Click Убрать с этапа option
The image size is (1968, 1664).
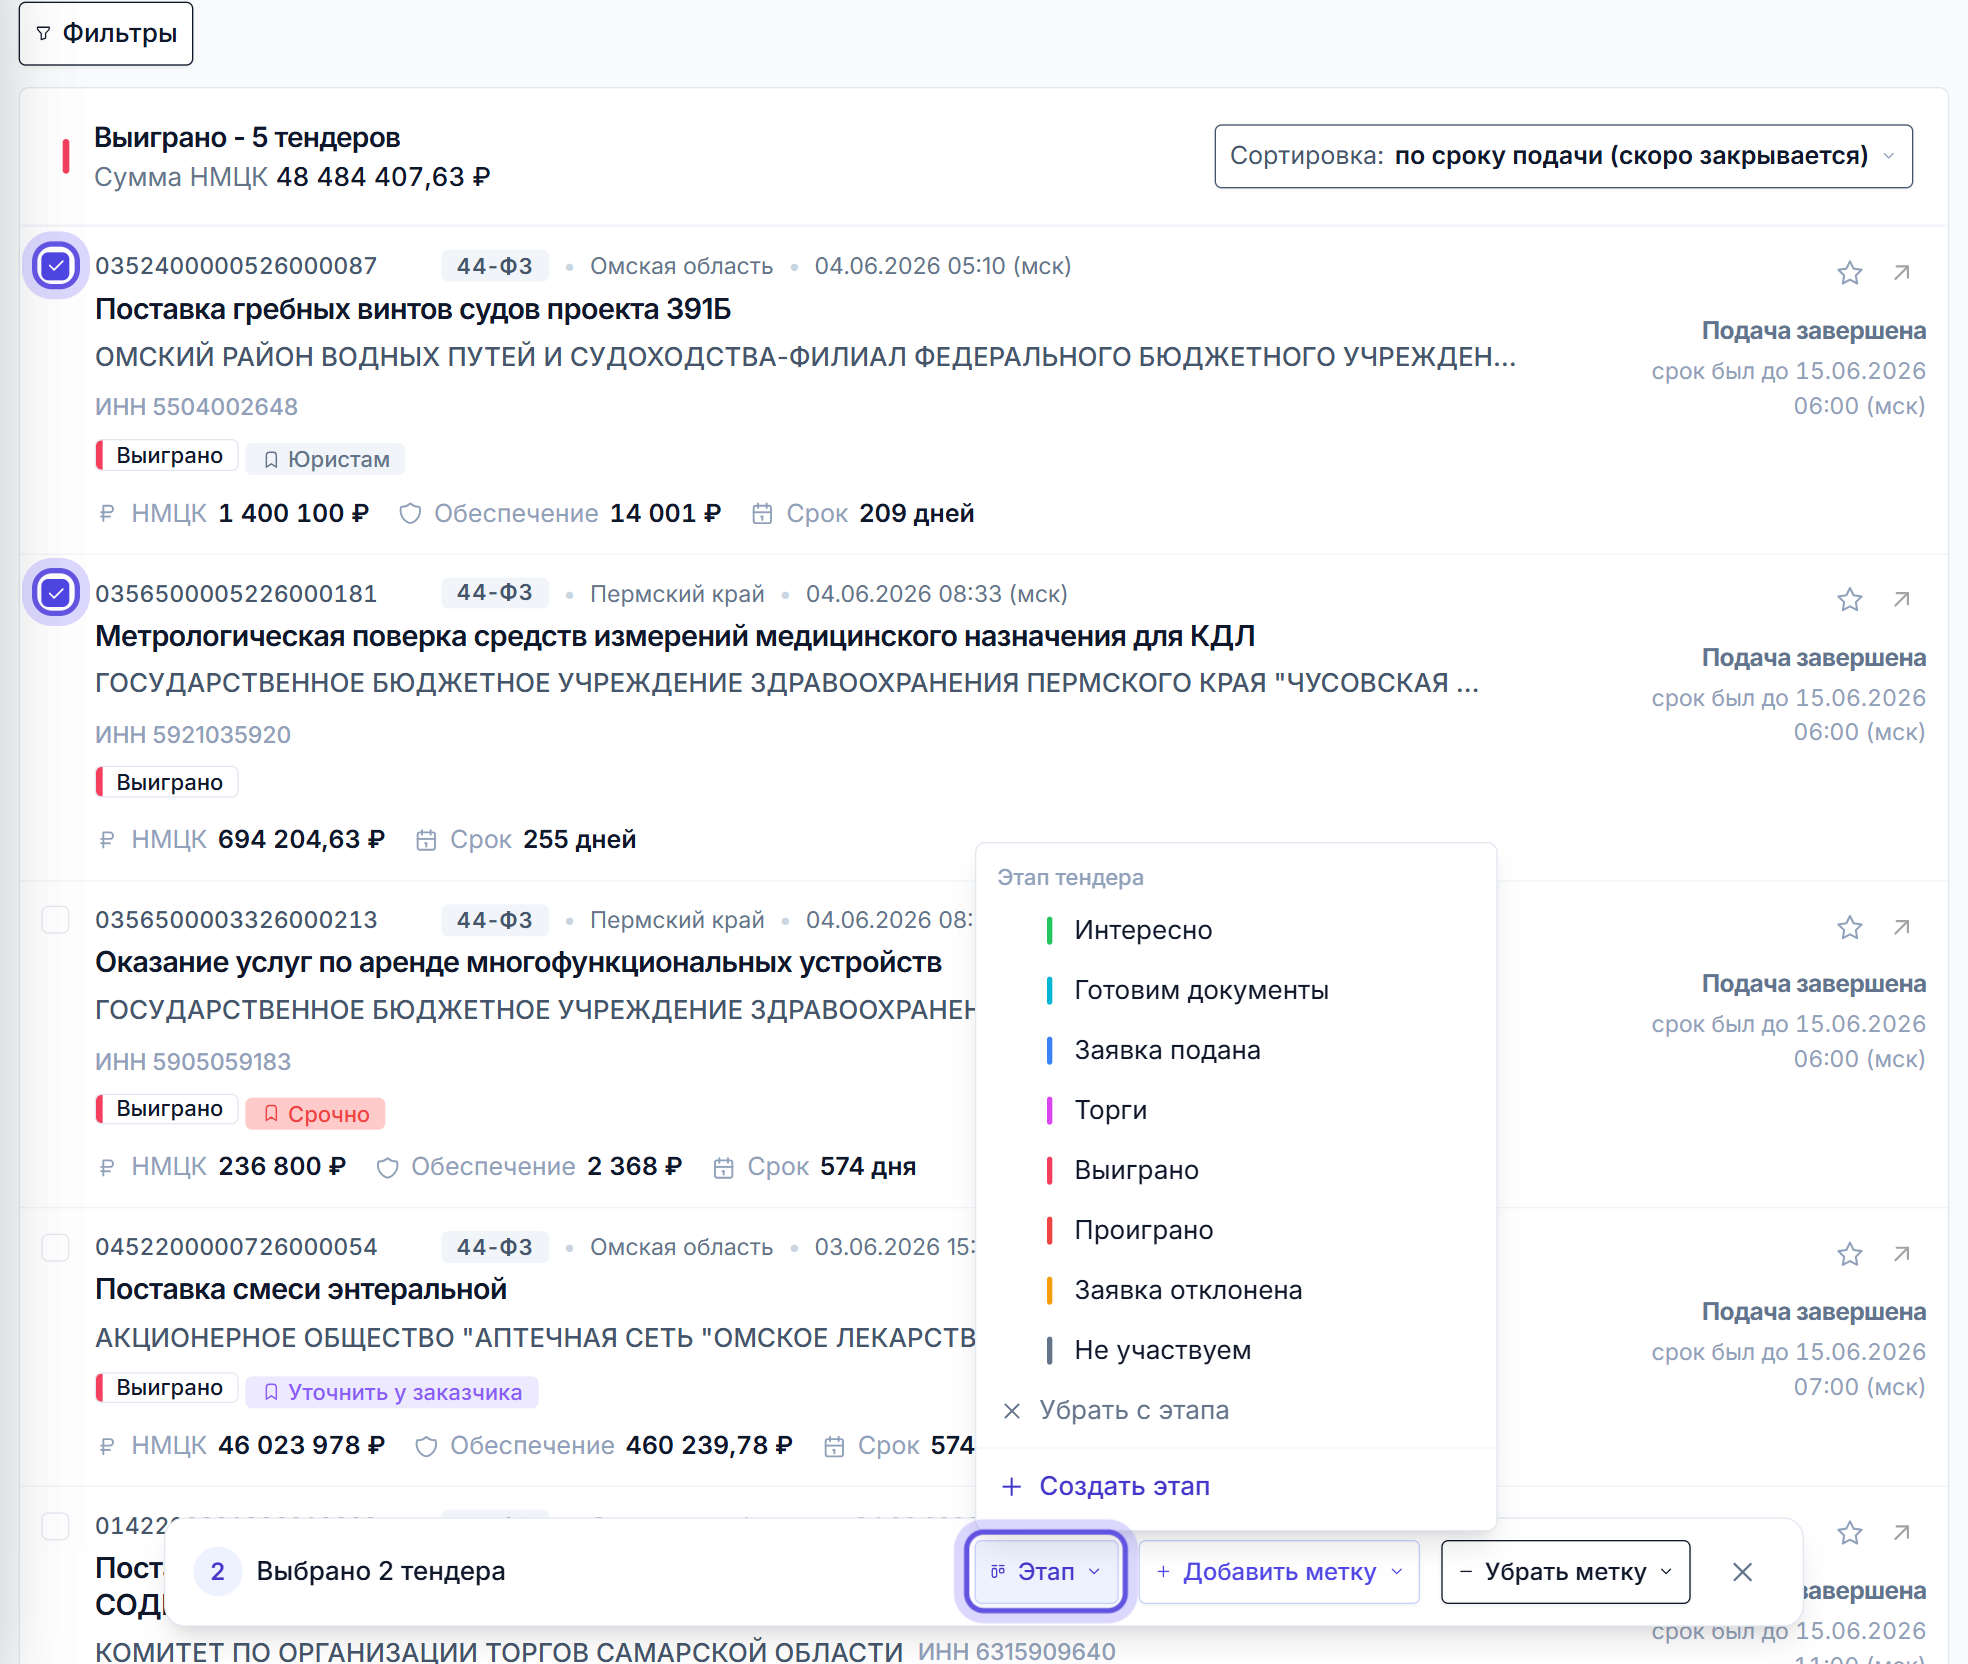tap(1236, 1410)
